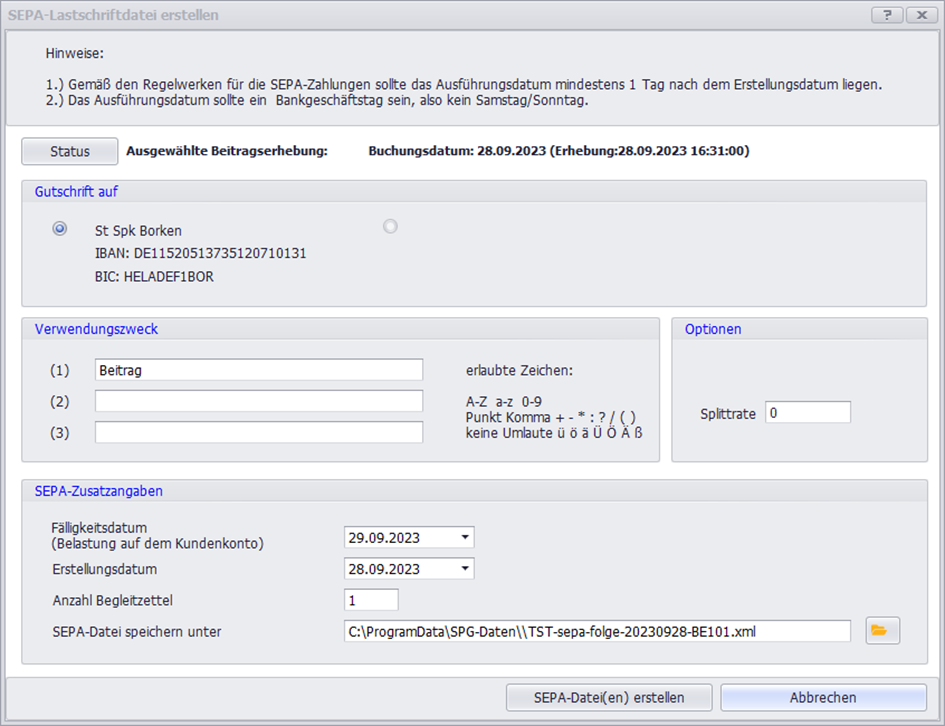Cancel with the Abbrechen button

tap(823, 698)
